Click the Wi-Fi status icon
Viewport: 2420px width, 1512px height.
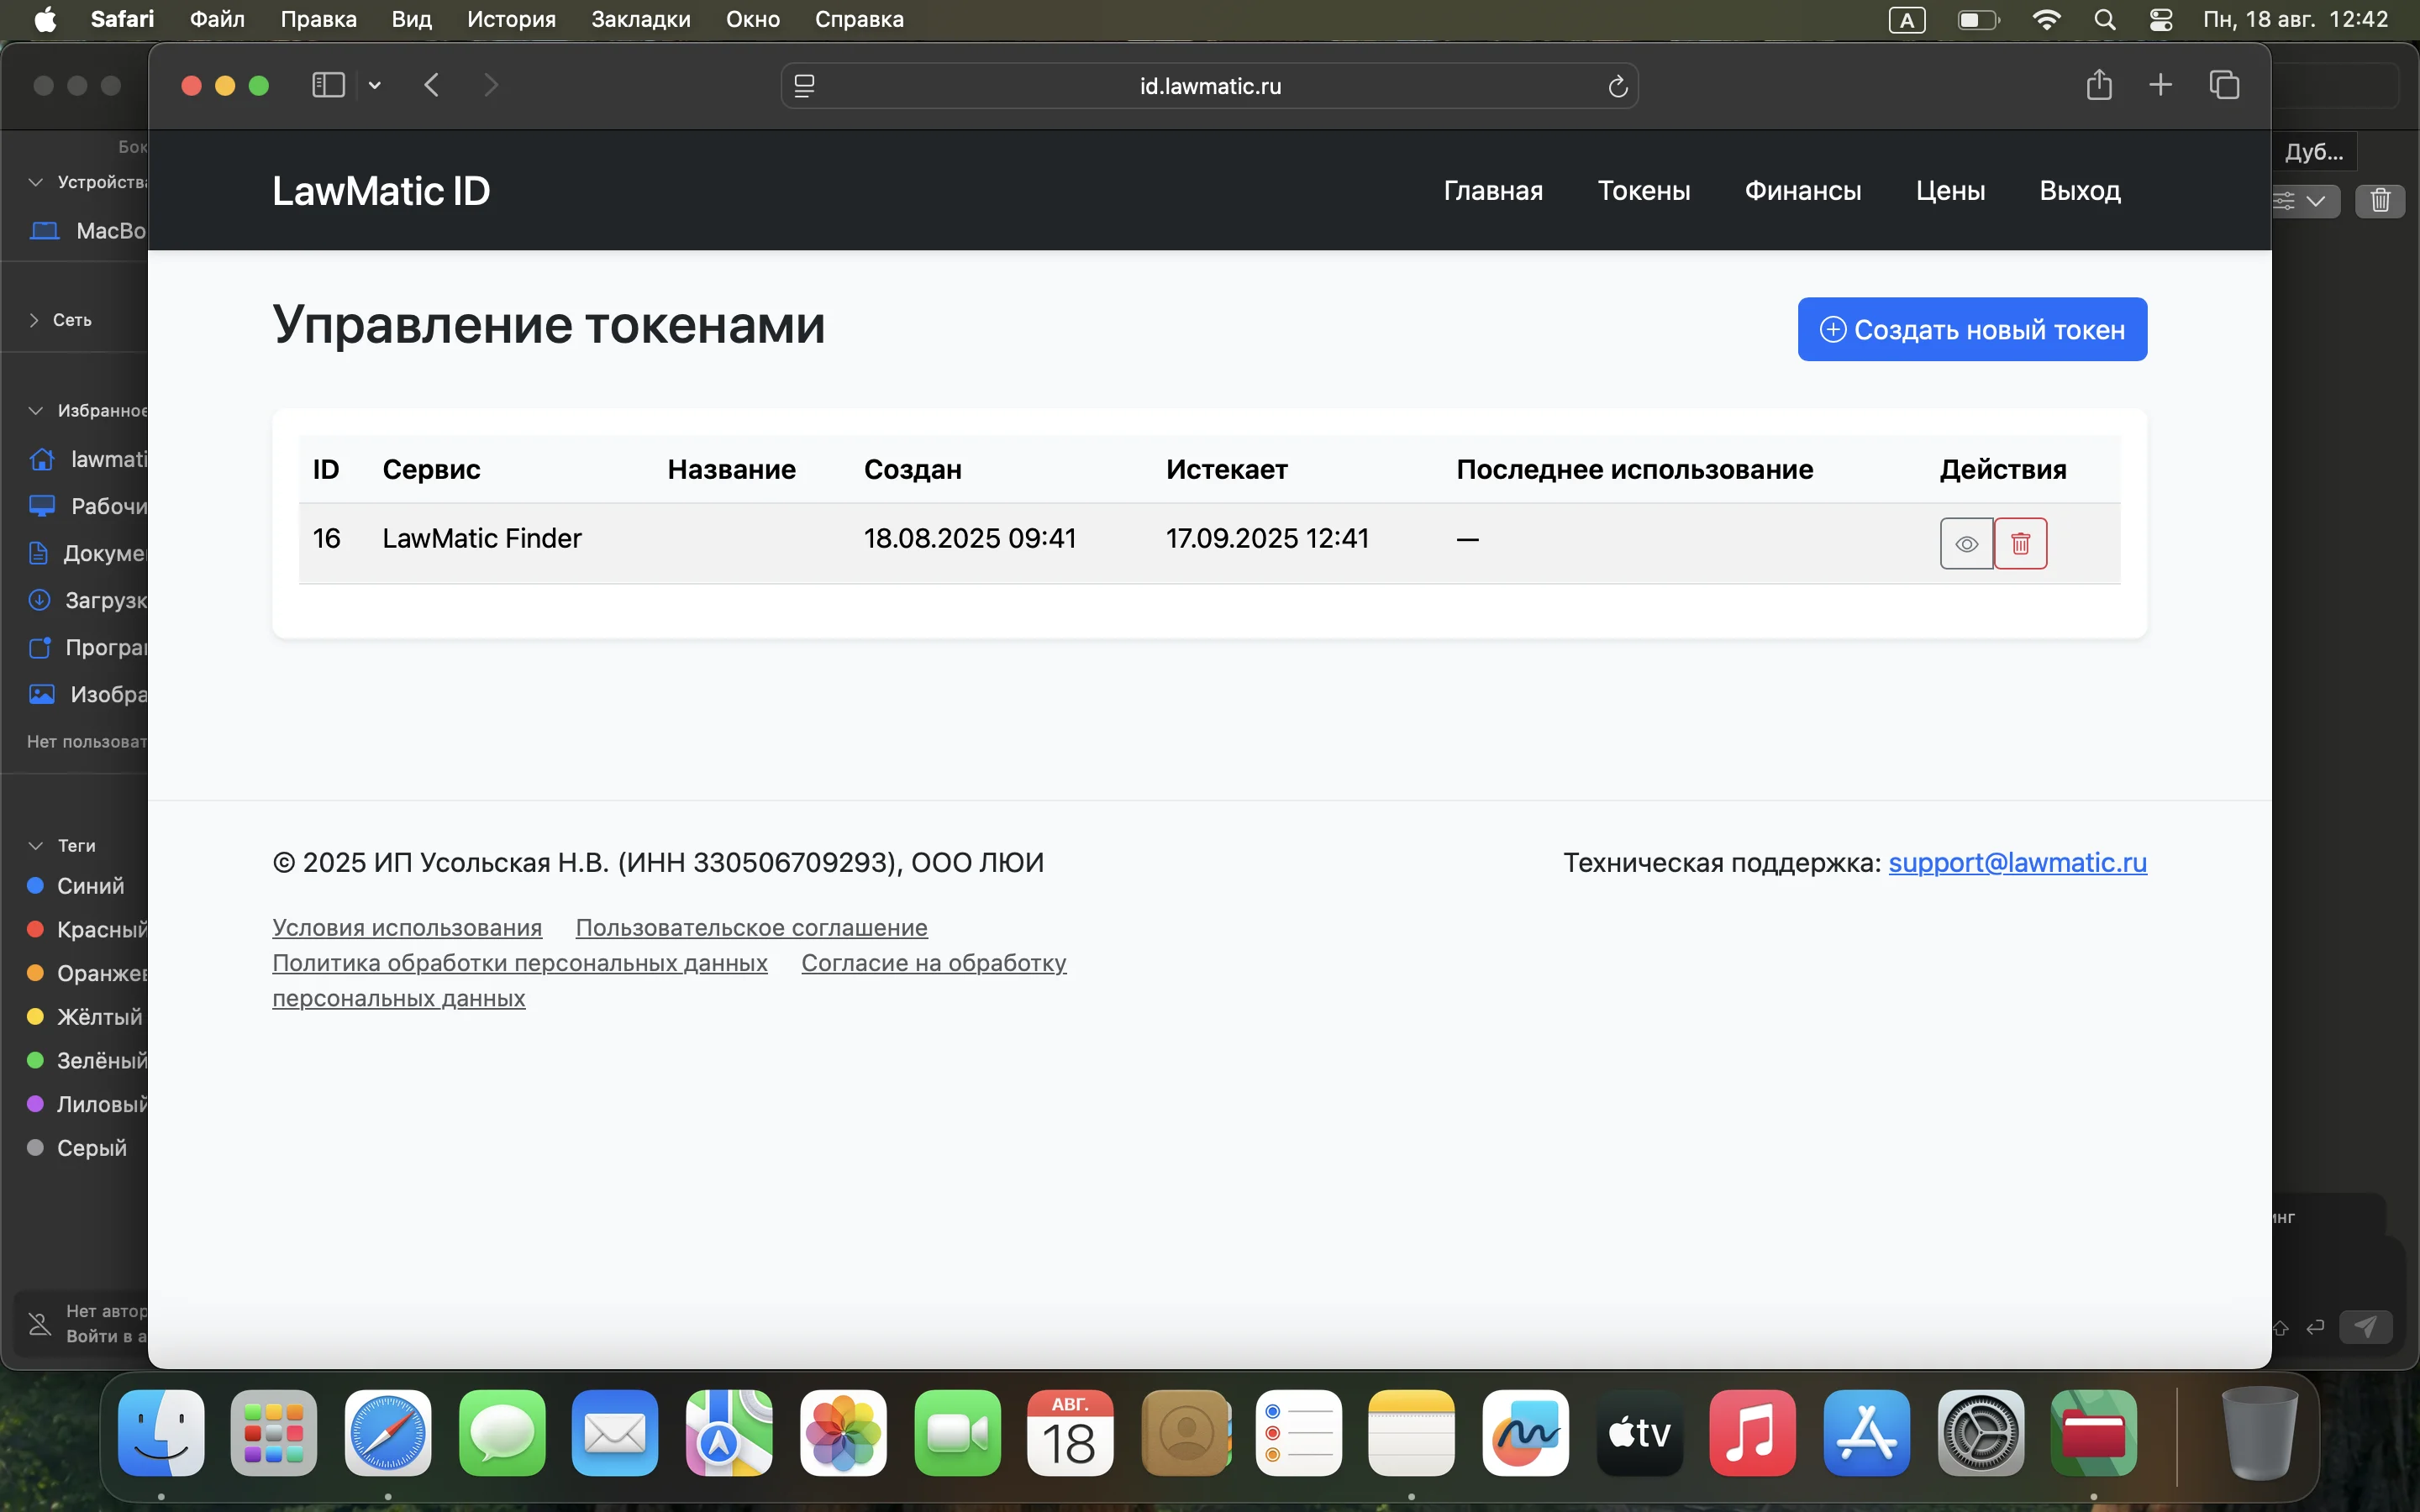pos(2046,19)
